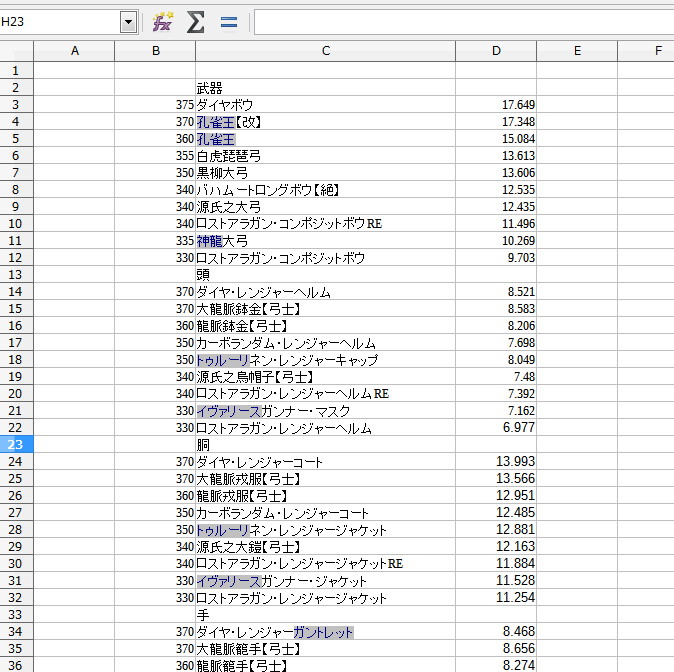Select column E header
Screen dimensions: 674x672
[577, 51]
